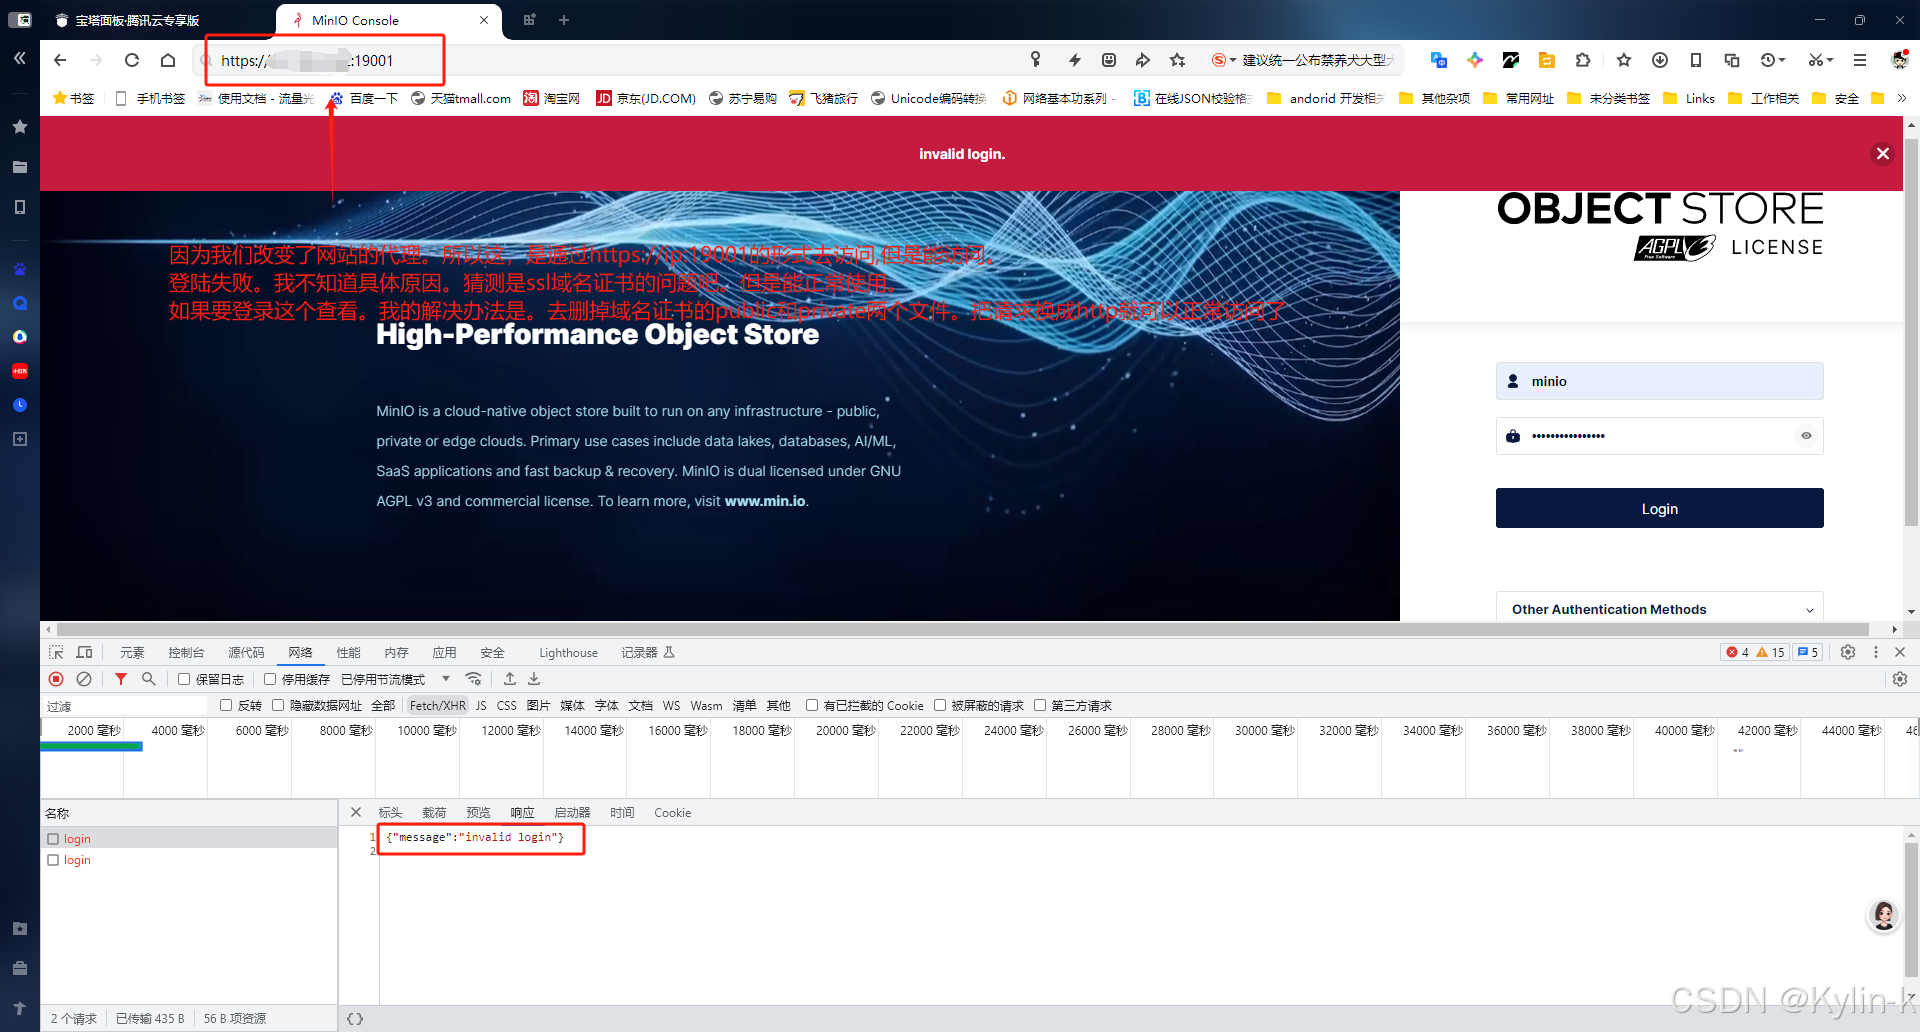Viewport: 1920px width, 1032px height.
Task: Toggle the disable cache checkbox
Action: [x=270, y=679]
